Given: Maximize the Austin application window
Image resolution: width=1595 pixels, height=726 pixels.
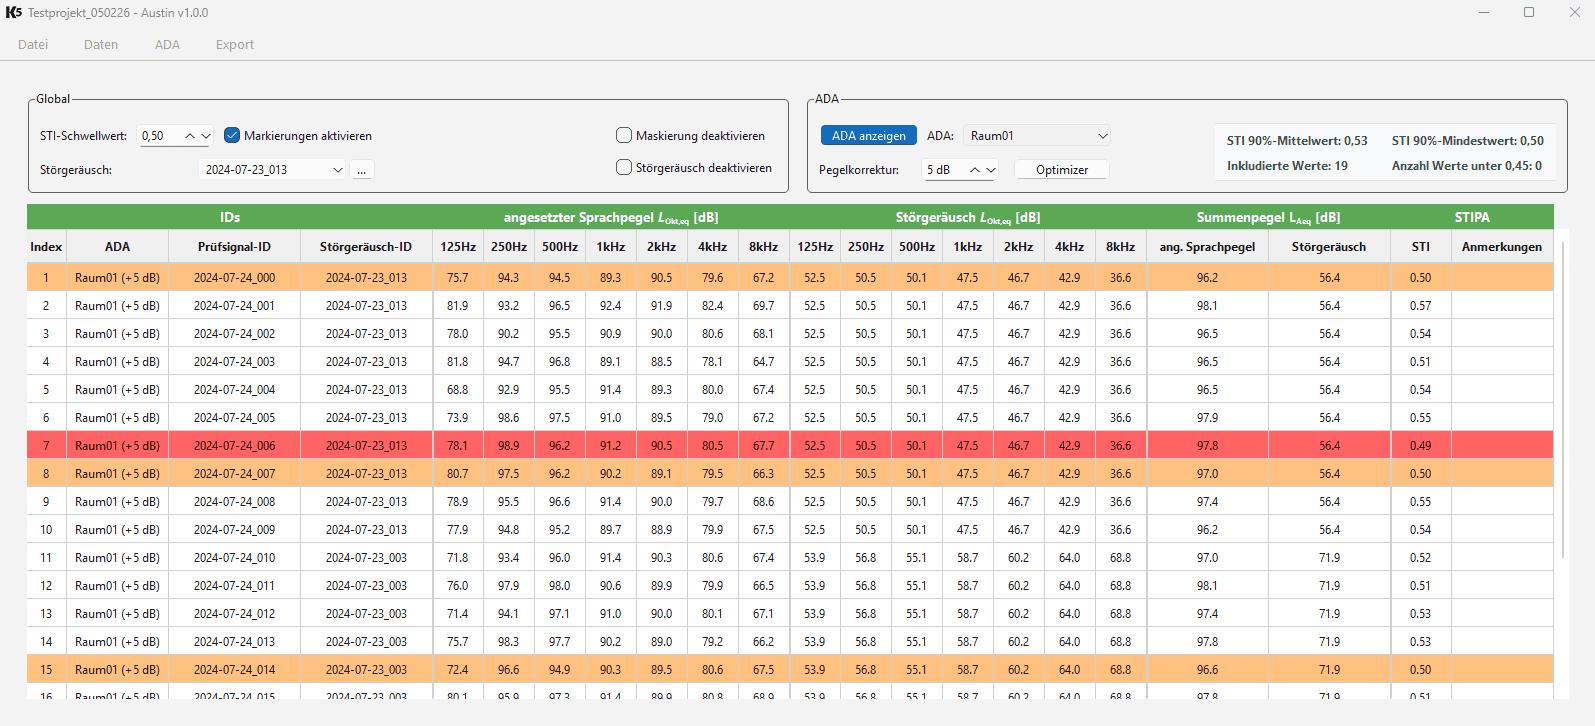Looking at the screenshot, I should [x=1528, y=12].
